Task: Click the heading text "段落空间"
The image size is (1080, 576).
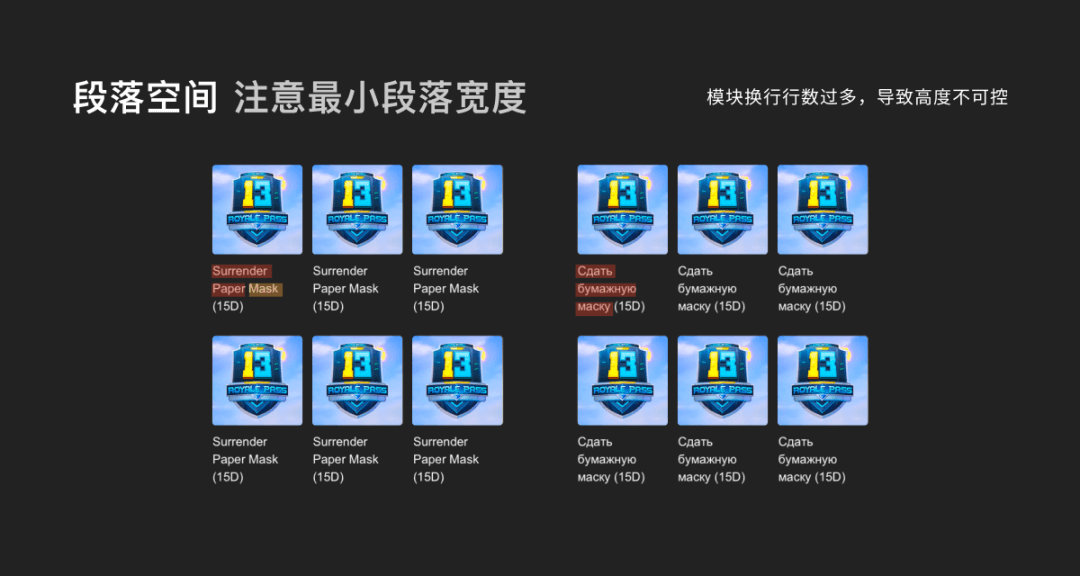Action: click(x=145, y=98)
